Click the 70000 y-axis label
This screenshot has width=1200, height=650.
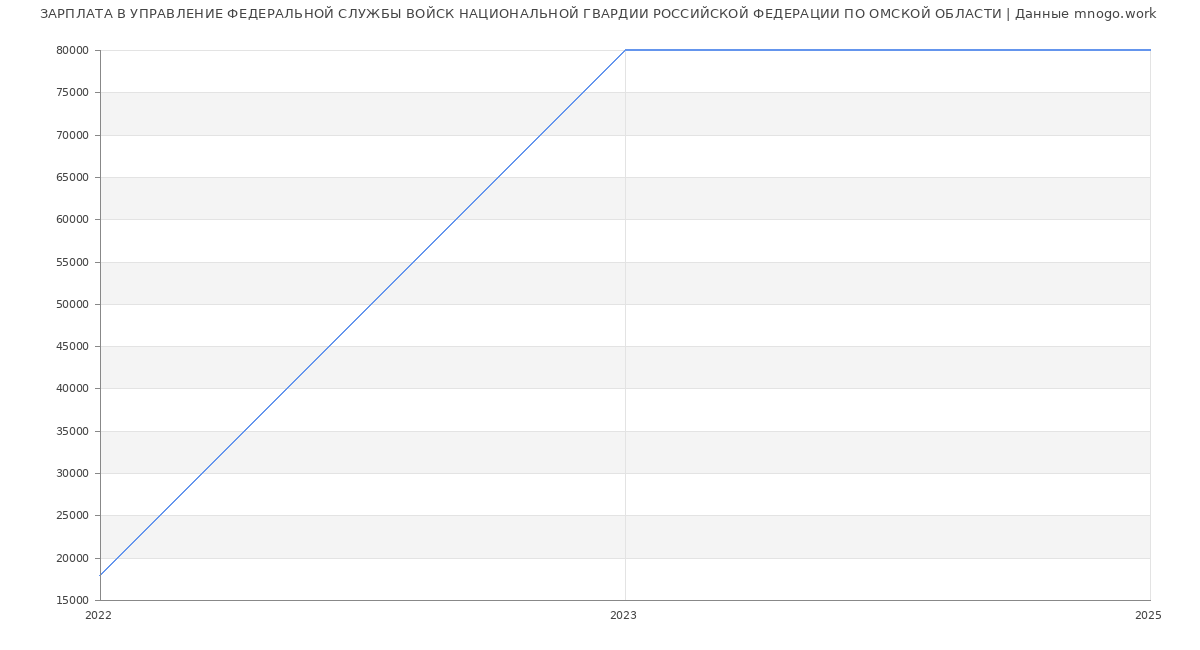pos(72,135)
